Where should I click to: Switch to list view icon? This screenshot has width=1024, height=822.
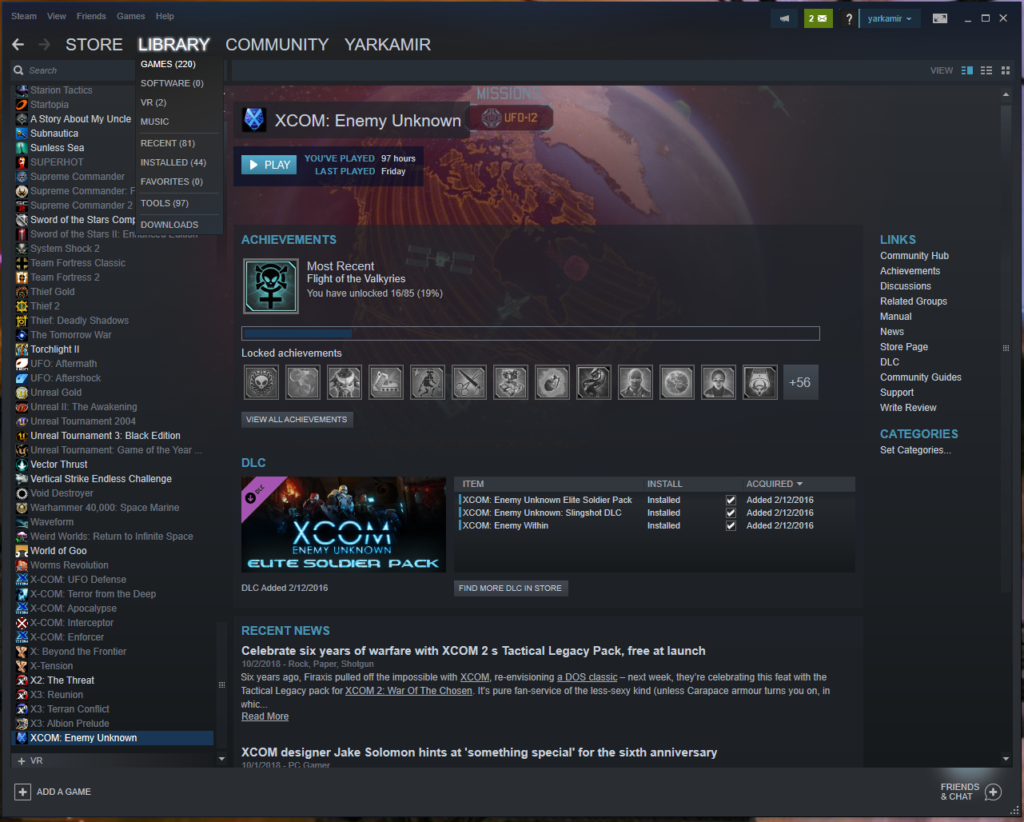tap(986, 70)
